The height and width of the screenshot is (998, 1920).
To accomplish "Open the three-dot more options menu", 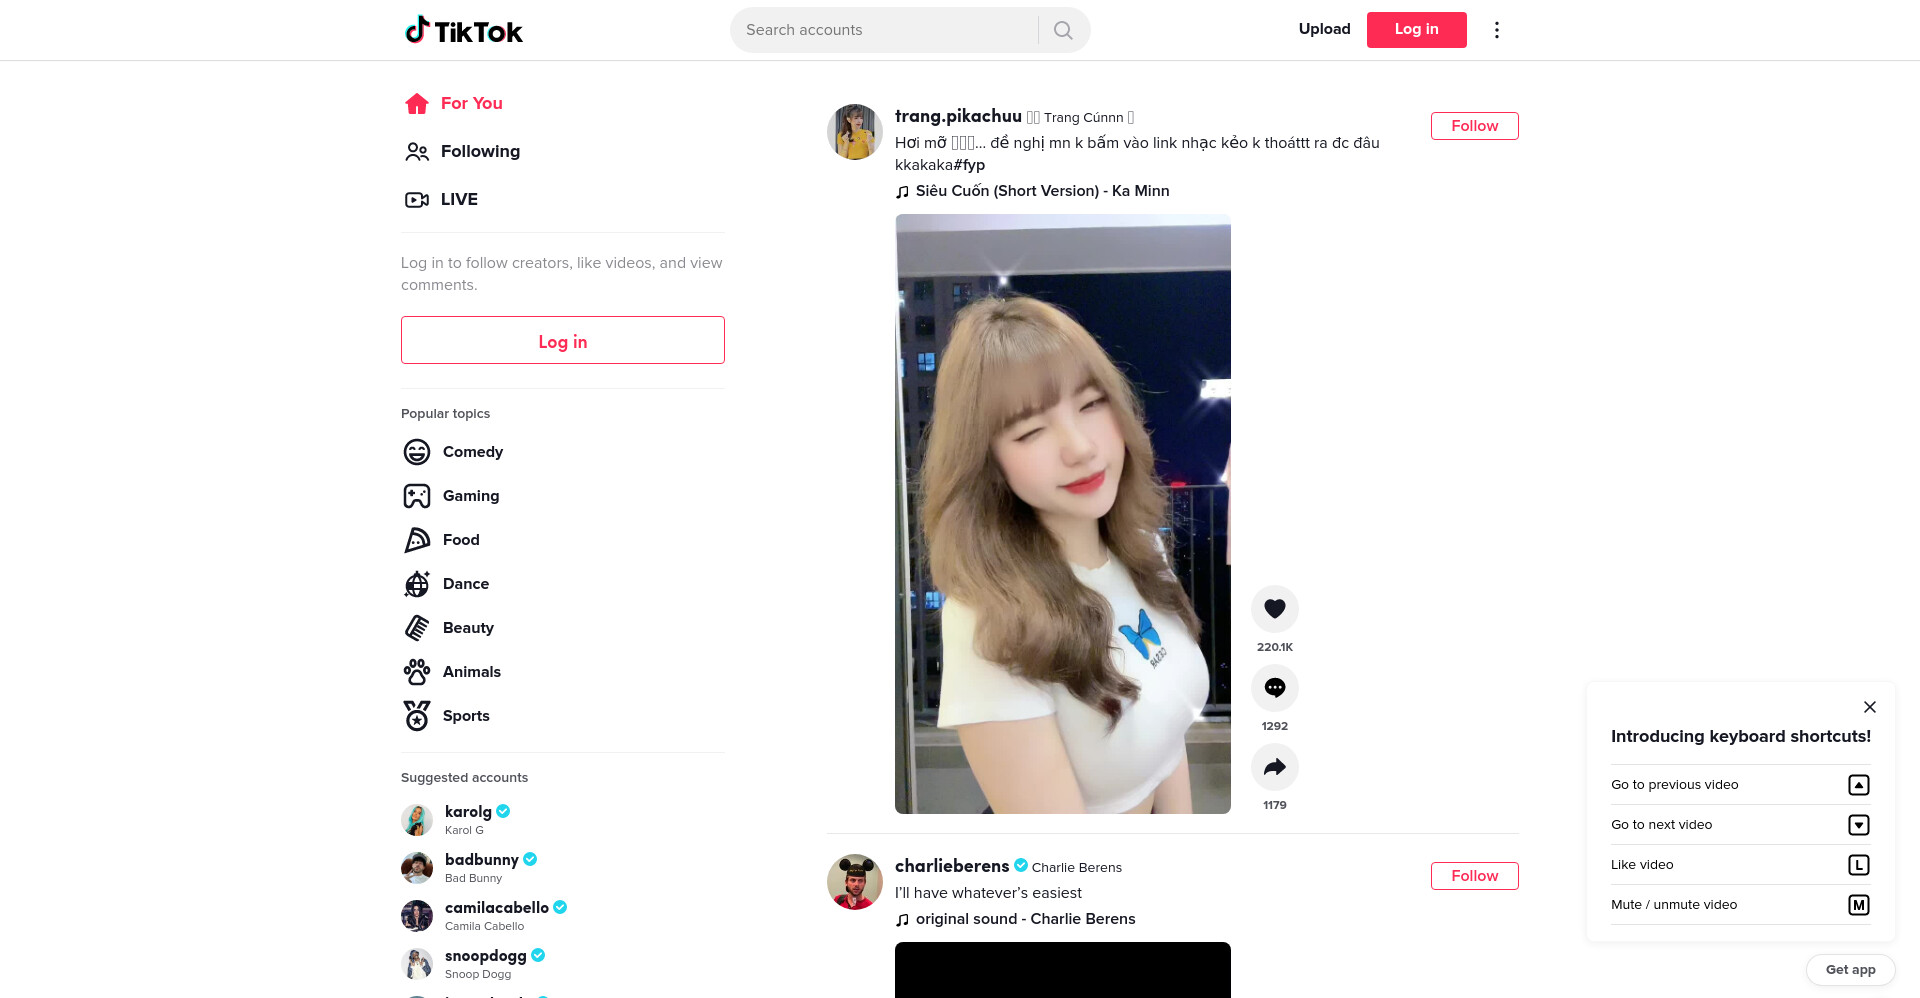I will 1496,30.
